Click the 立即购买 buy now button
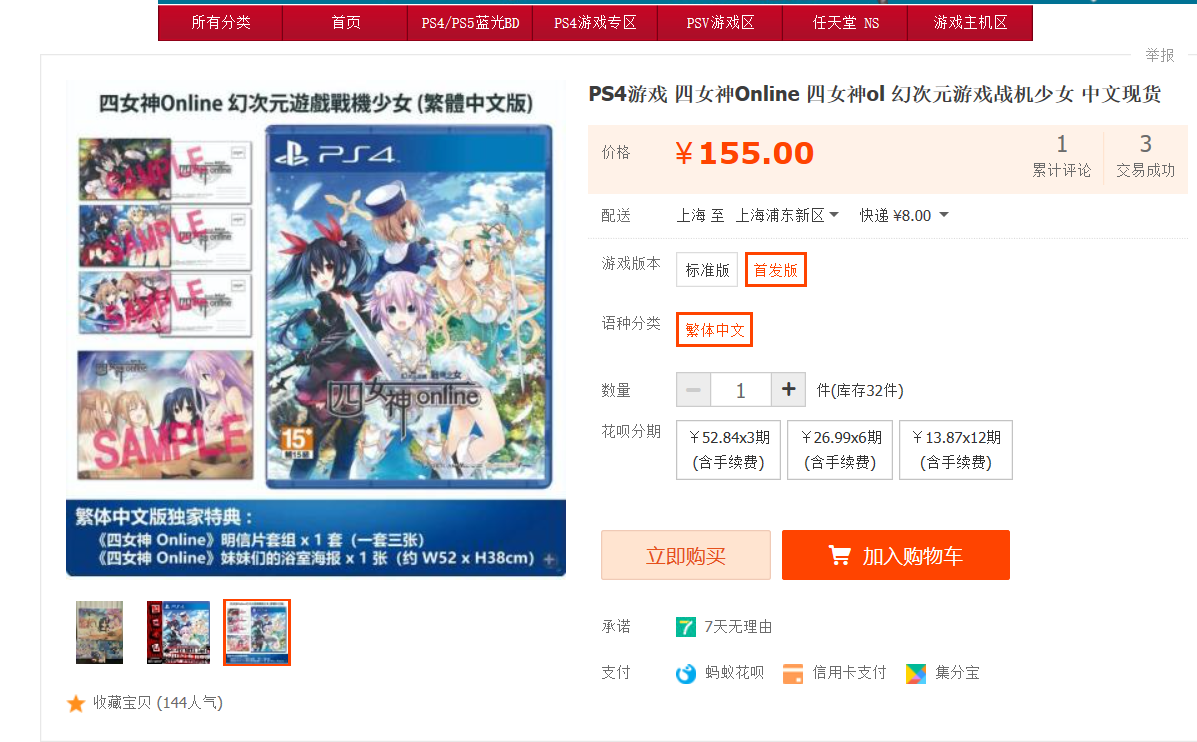Image resolution: width=1197 pixels, height=742 pixels. coord(686,555)
